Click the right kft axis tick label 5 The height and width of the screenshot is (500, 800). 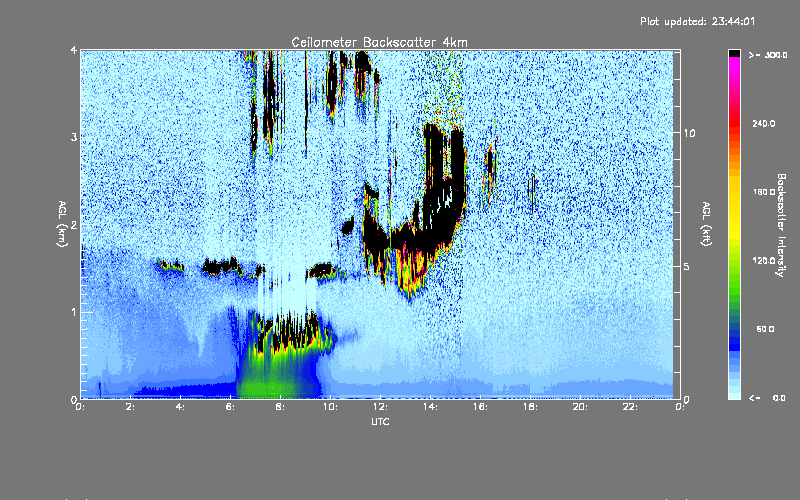[686, 266]
